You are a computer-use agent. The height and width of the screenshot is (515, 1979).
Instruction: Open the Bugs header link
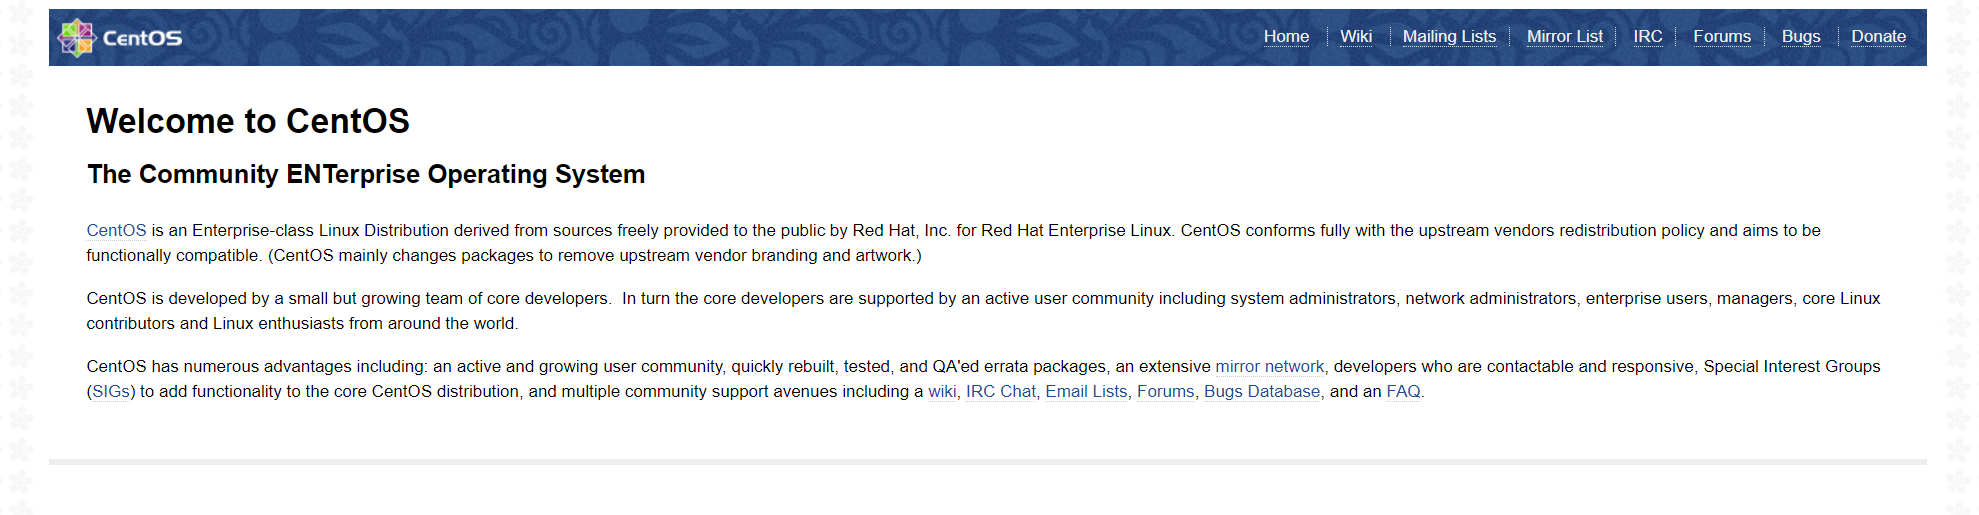point(1801,36)
